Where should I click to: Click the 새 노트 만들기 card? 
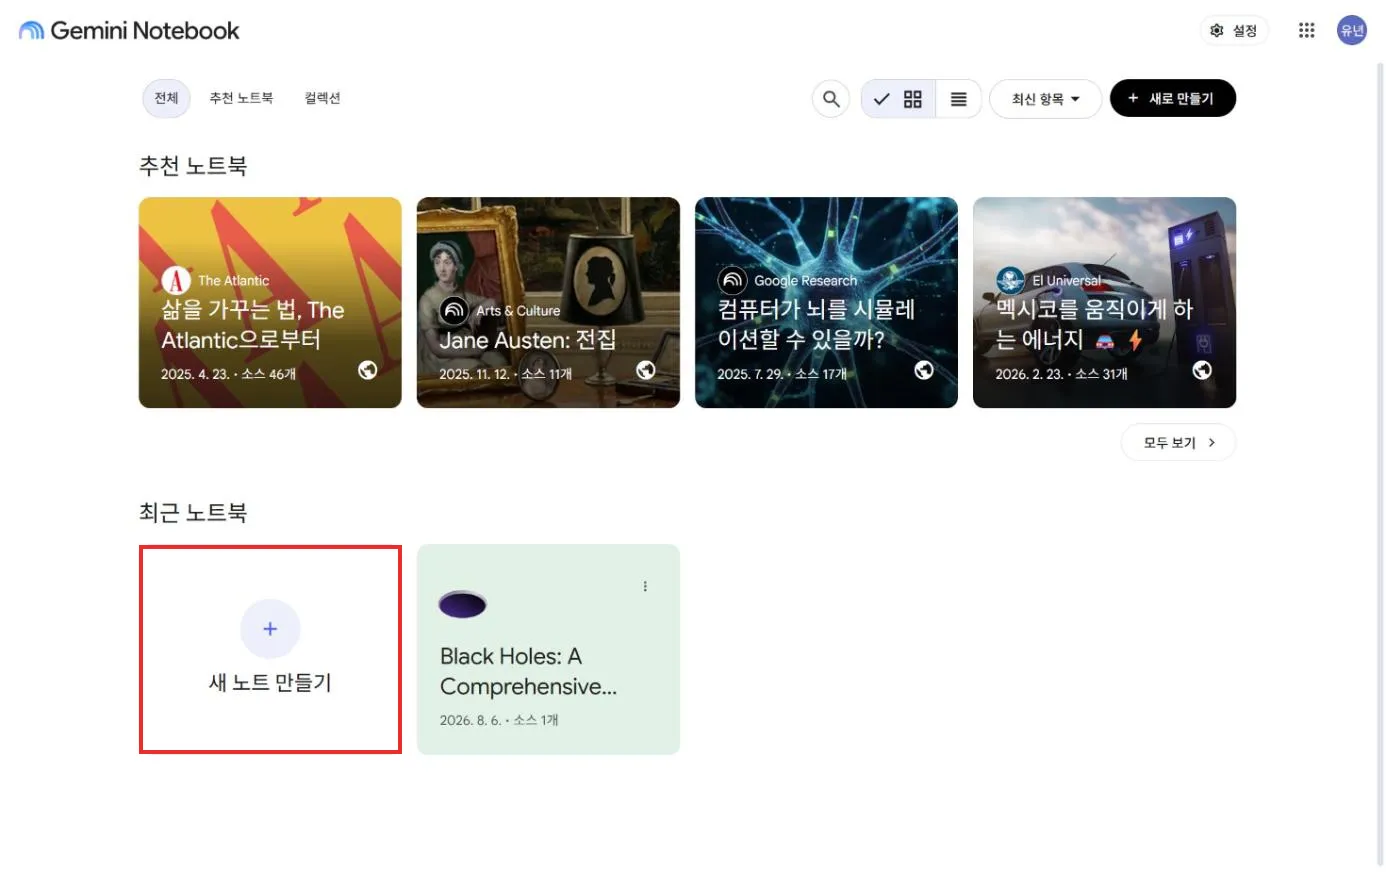[x=270, y=649]
